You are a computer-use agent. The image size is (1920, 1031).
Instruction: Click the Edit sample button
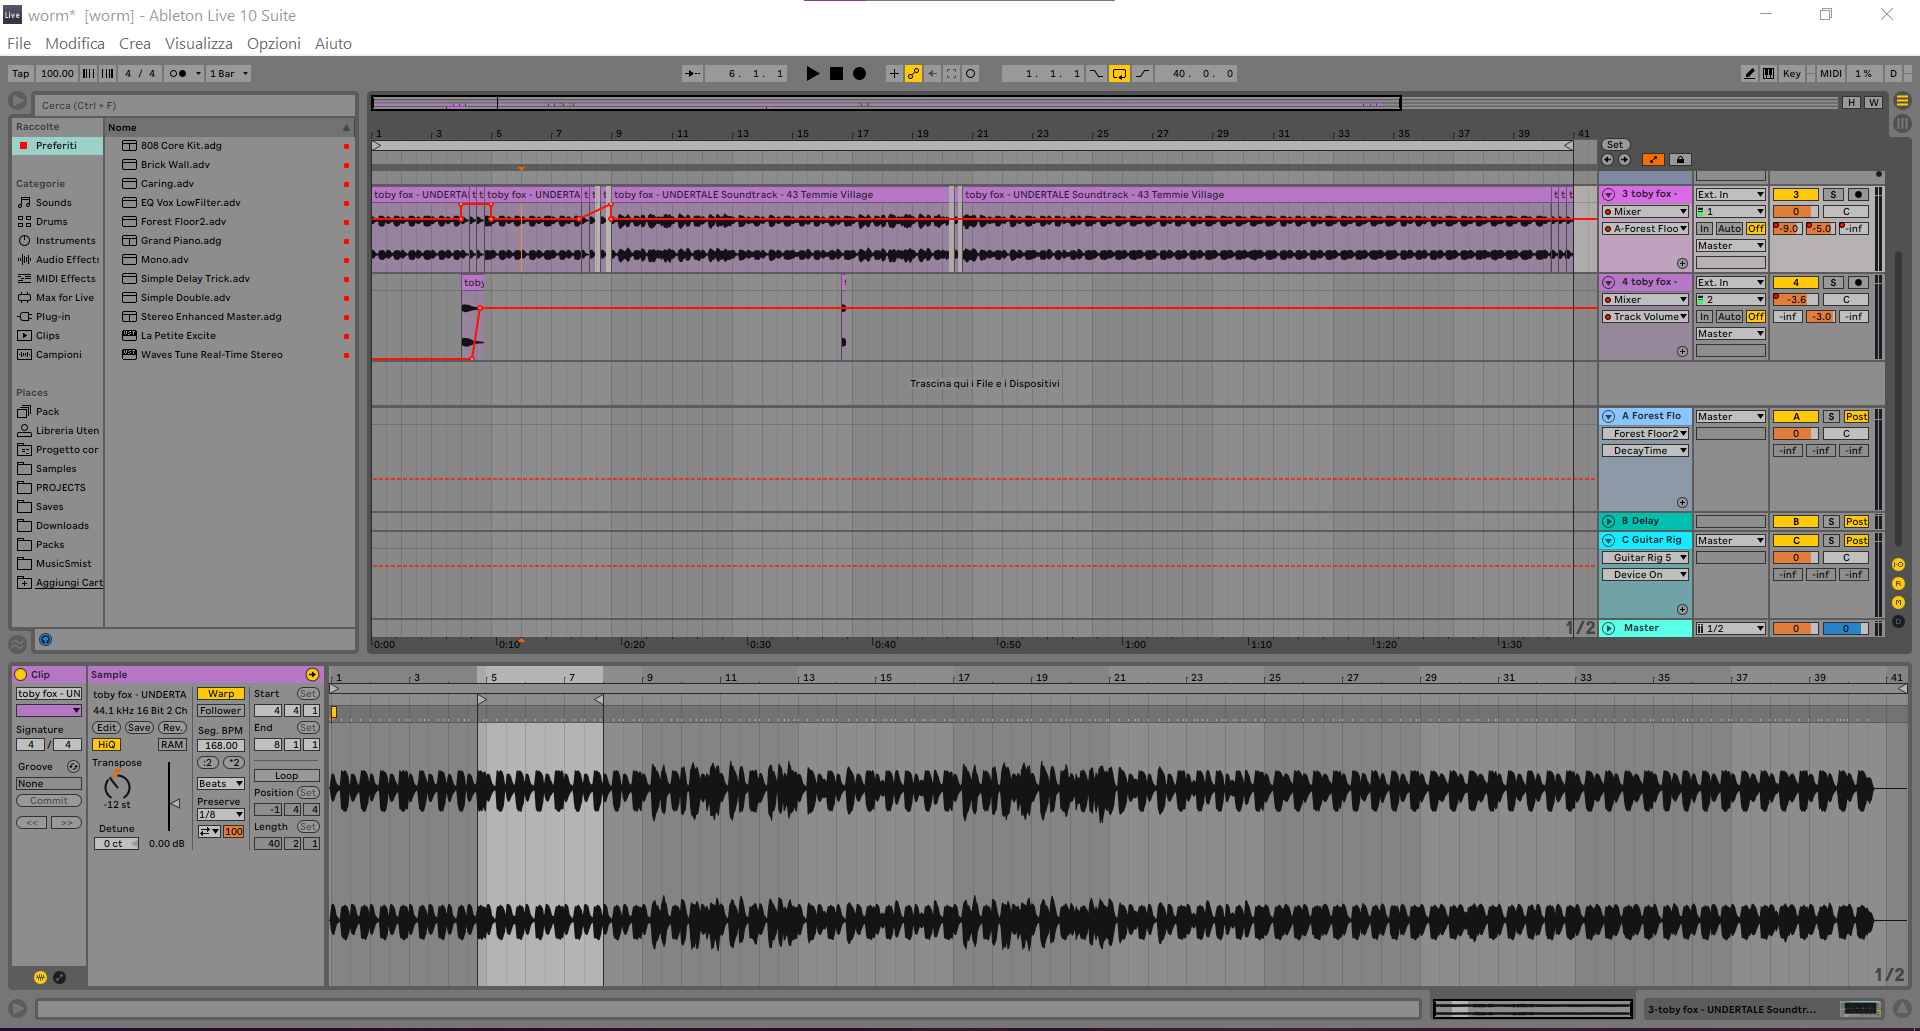click(106, 728)
